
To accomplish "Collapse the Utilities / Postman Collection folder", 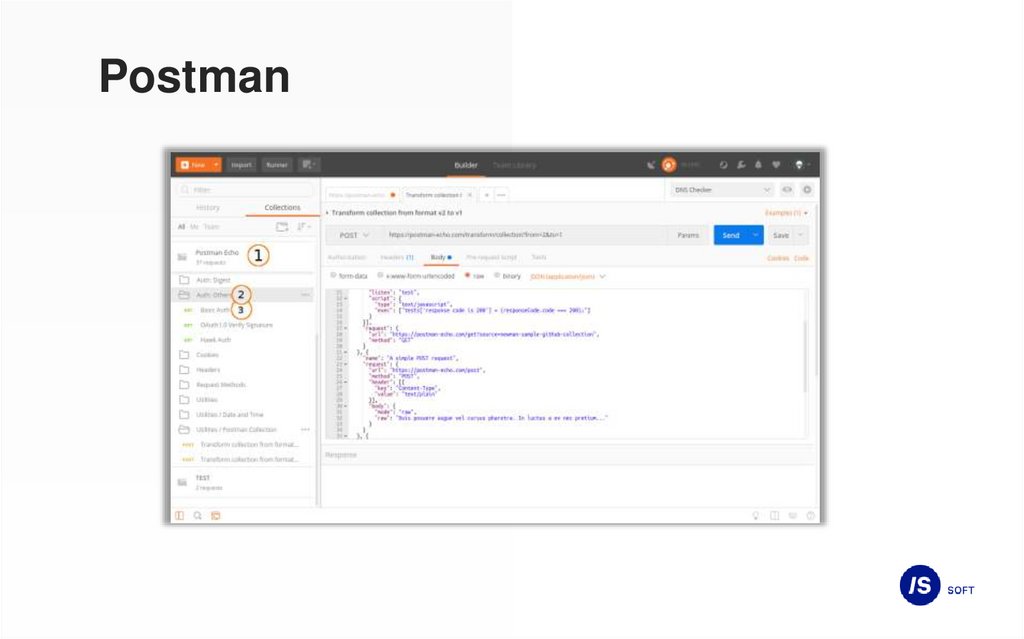I will (236, 429).
